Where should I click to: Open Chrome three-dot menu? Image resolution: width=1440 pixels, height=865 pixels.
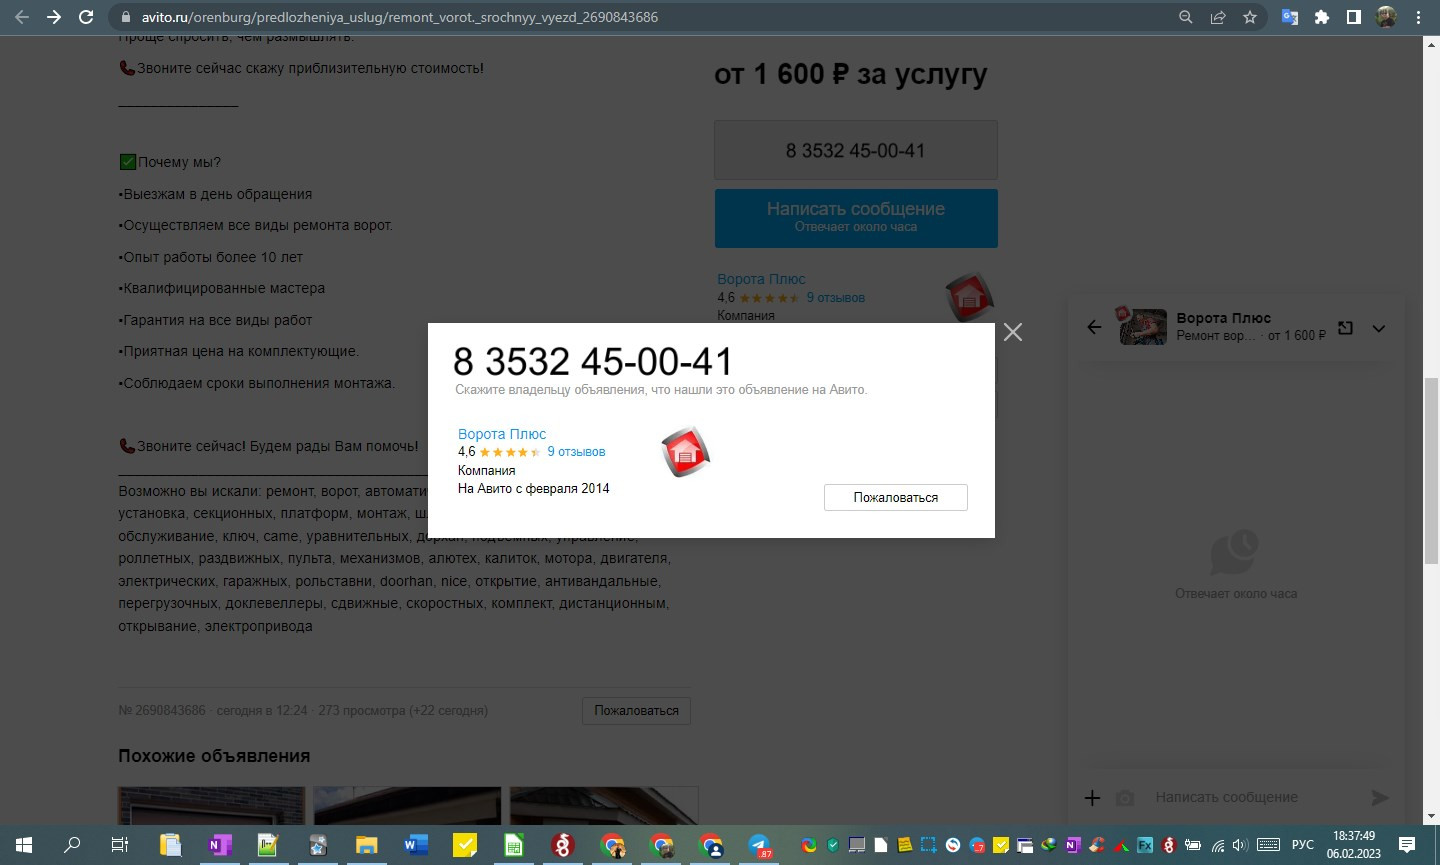[1418, 17]
